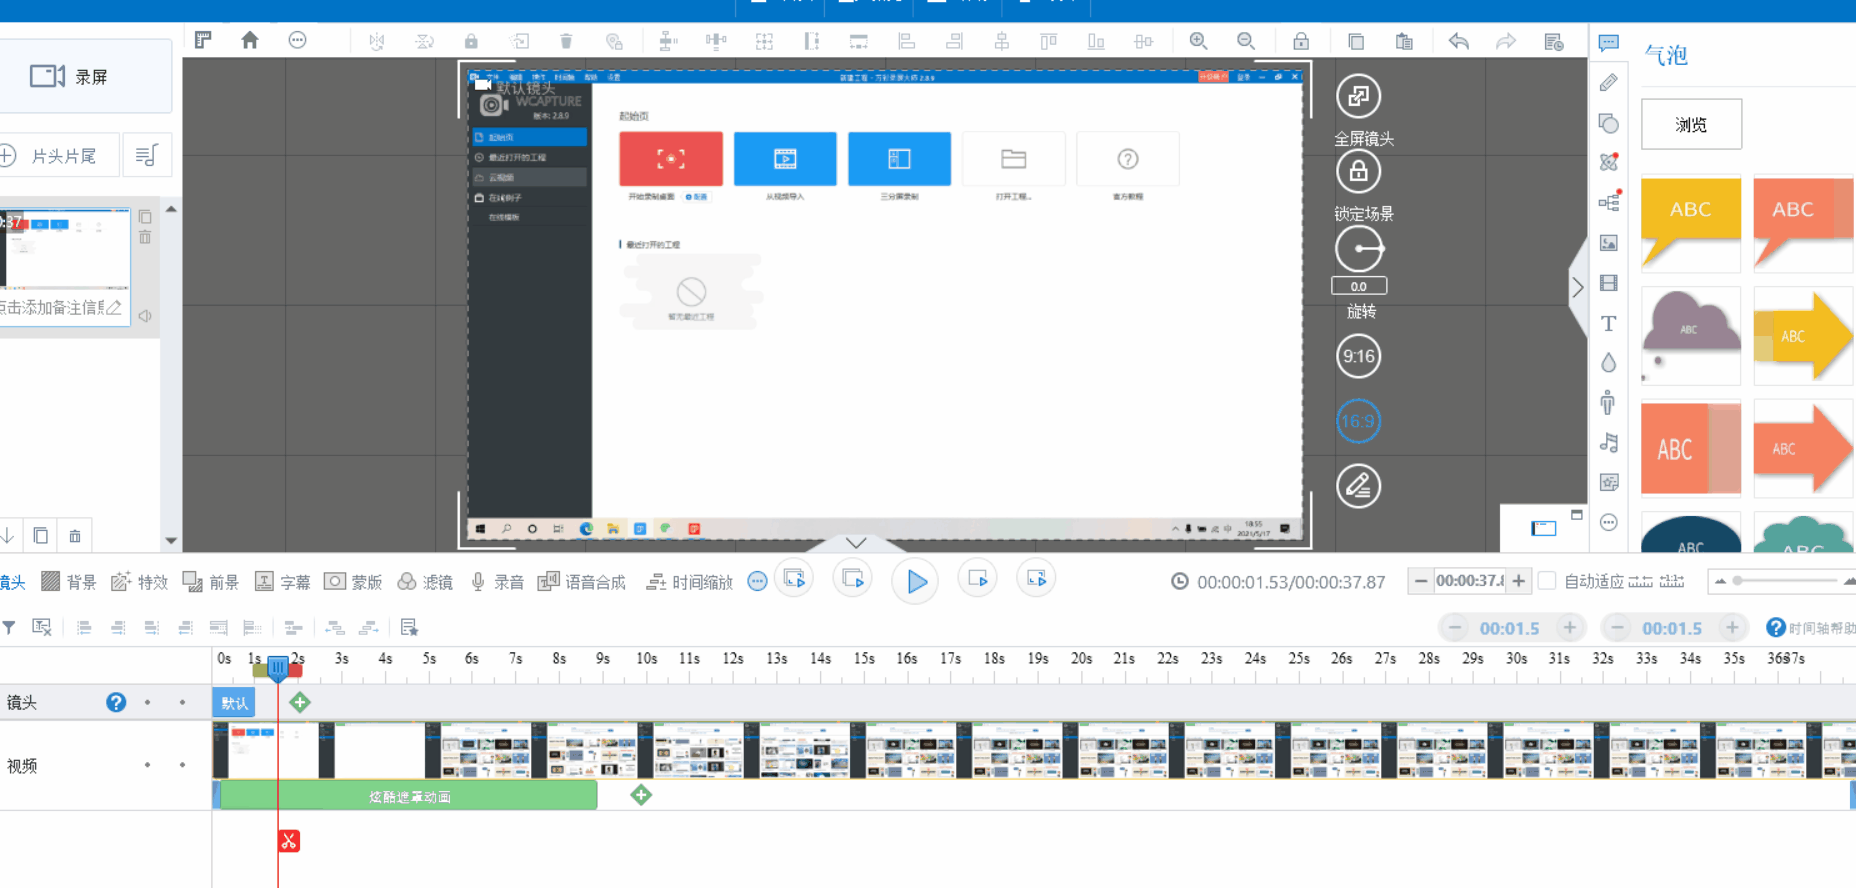The image size is (1856, 888).
Task: Click the rotation dial control
Action: [1360, 249]
